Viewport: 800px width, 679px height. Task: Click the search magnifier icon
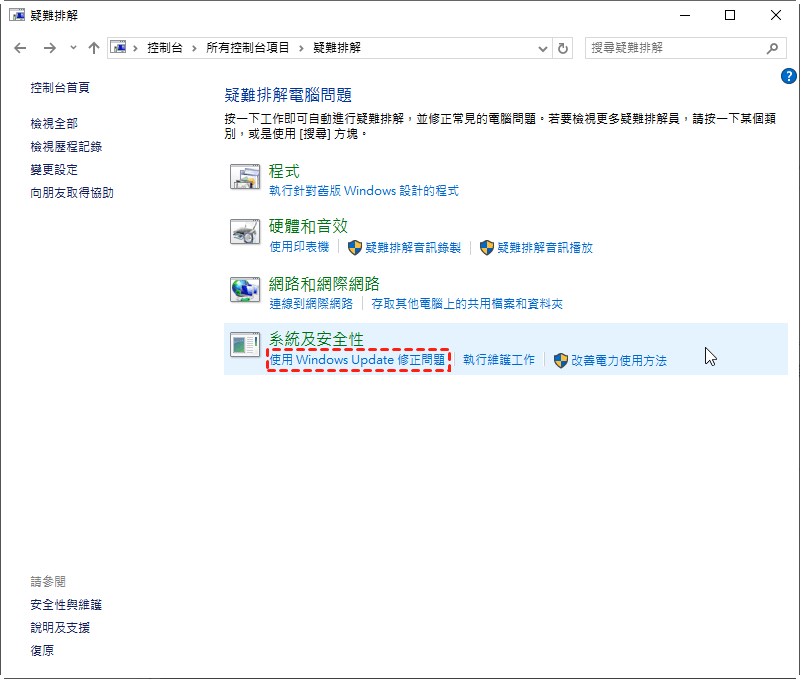pos(771,48)
